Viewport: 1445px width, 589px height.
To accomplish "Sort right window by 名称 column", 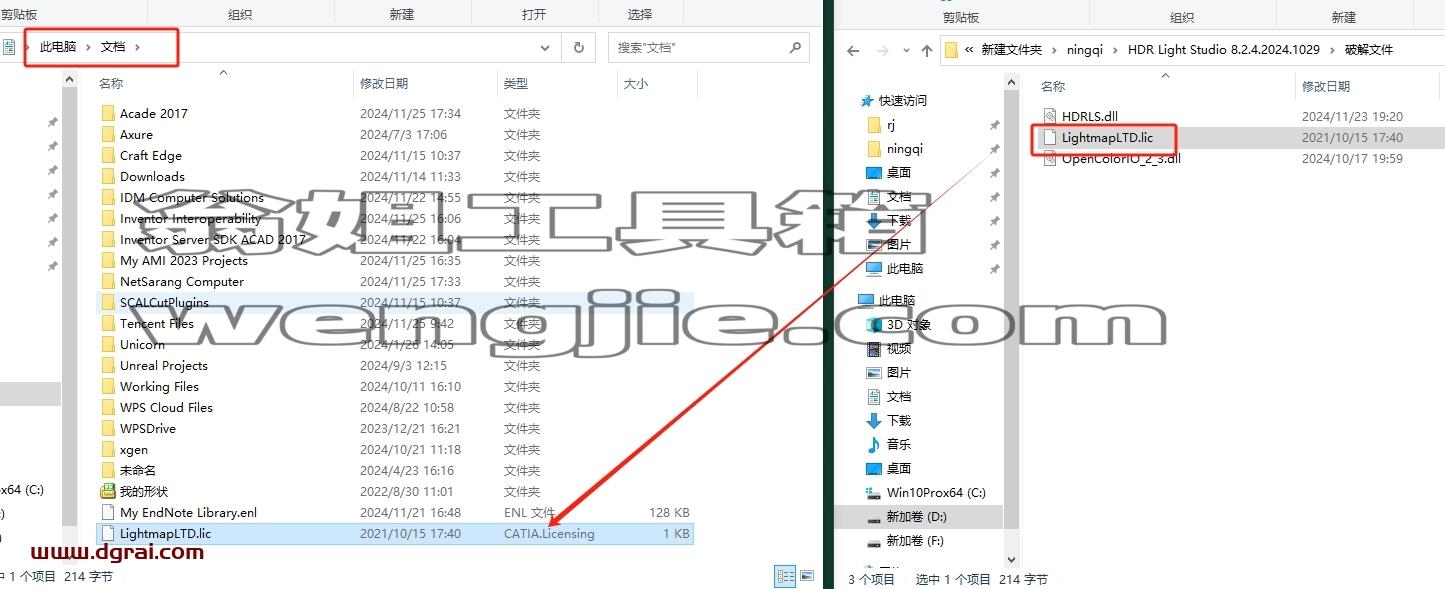I will [1053, 87].
